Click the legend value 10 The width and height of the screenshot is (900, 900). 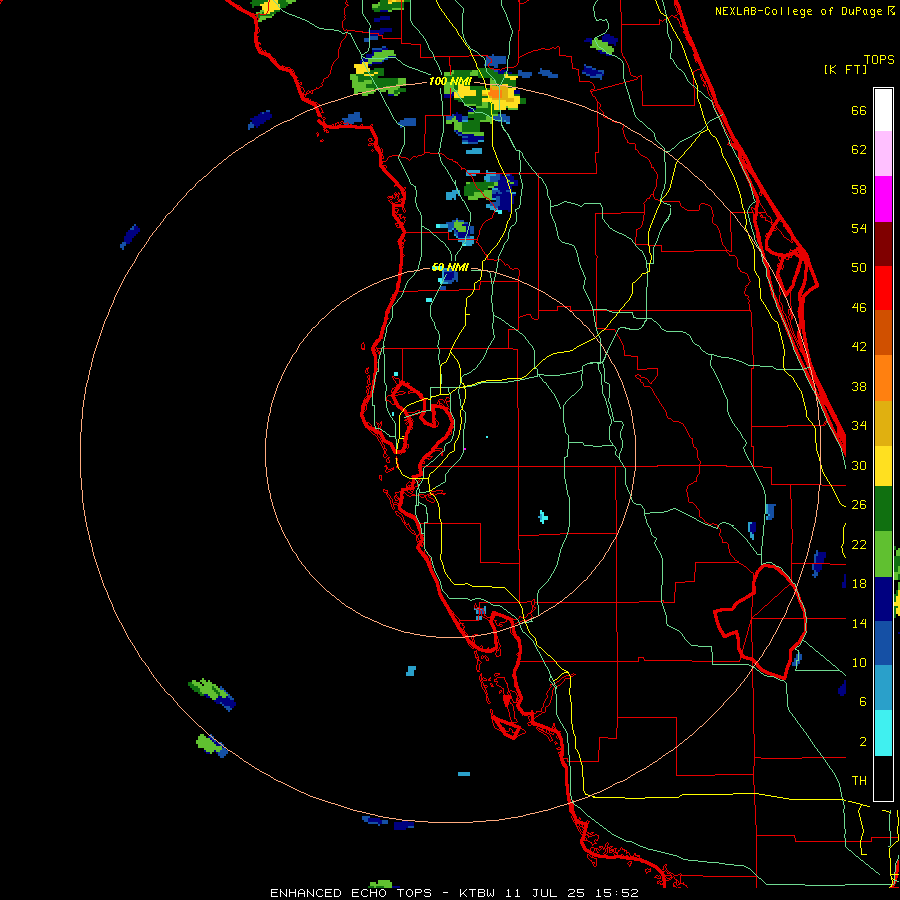[x=859, y=662]
